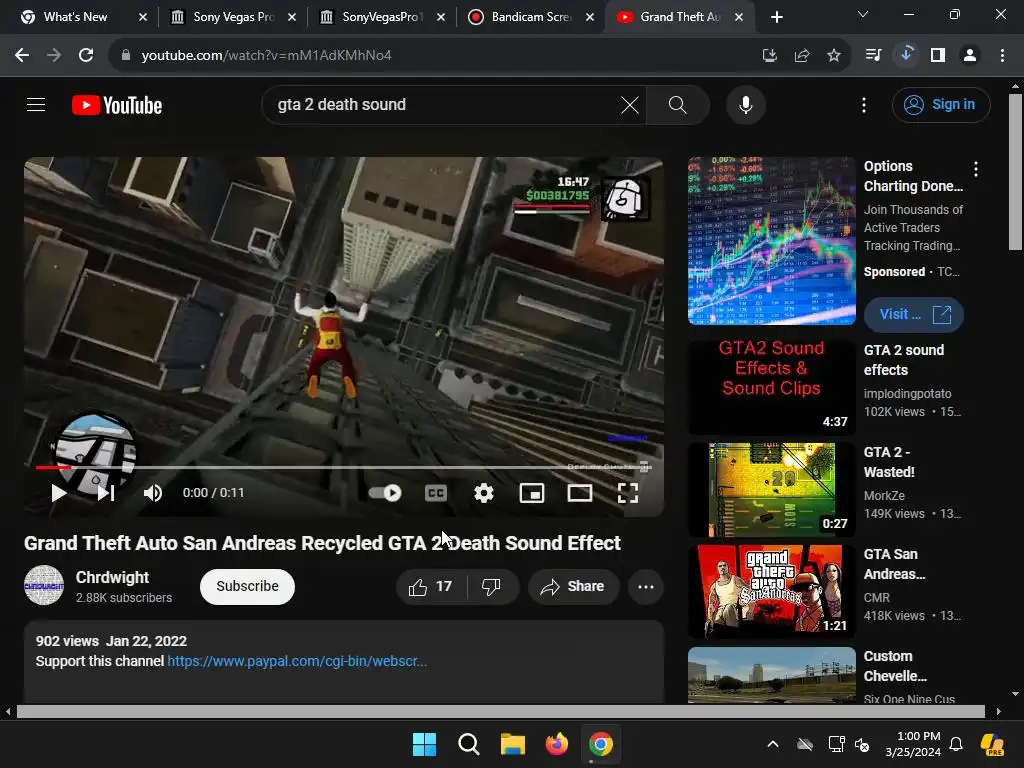The width and height of the screenshot is (1024, 768).
Task: Show hidden tray icons chevron
Action: [x=773, y=744]
